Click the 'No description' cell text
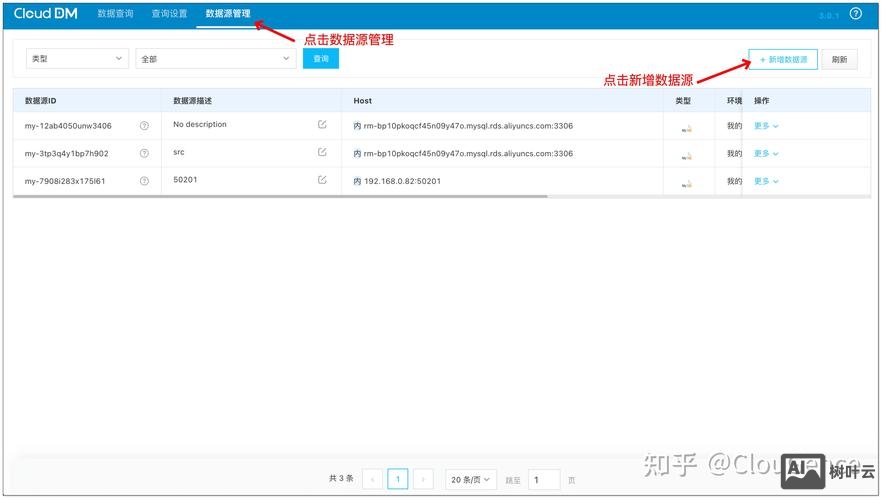Viewport: 883px width, 500px height. pos(200,124)
